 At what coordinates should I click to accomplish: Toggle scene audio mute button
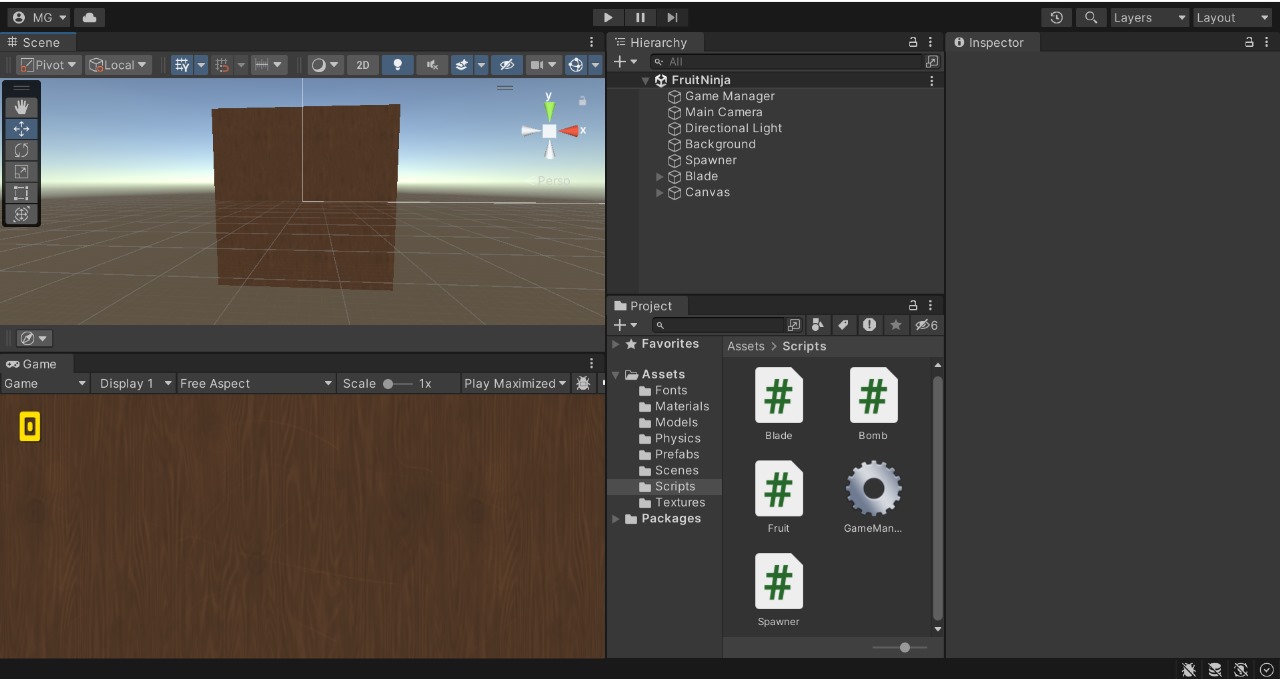coord(432,65)
